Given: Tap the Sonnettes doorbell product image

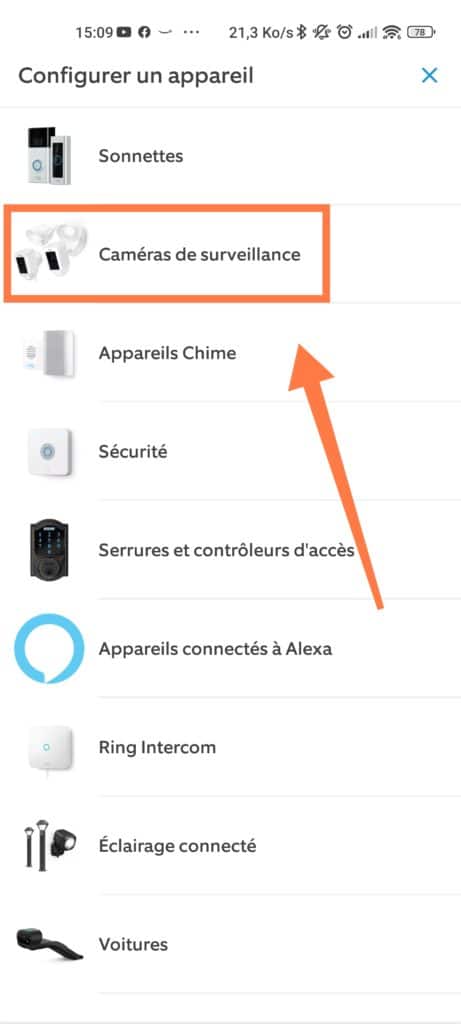Looking at the screenshot, I should 49,156.
